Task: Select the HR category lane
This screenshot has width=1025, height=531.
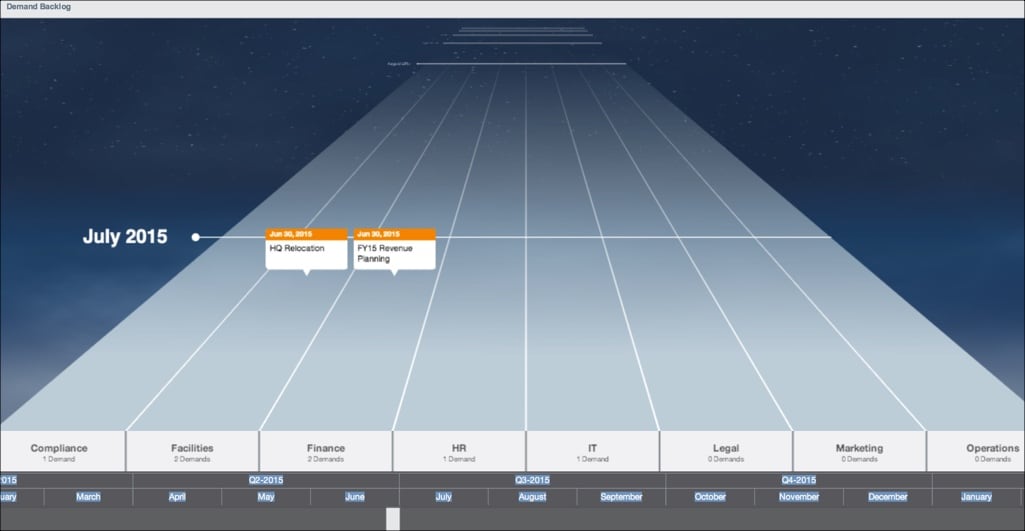Action: (x=459, y=451)
